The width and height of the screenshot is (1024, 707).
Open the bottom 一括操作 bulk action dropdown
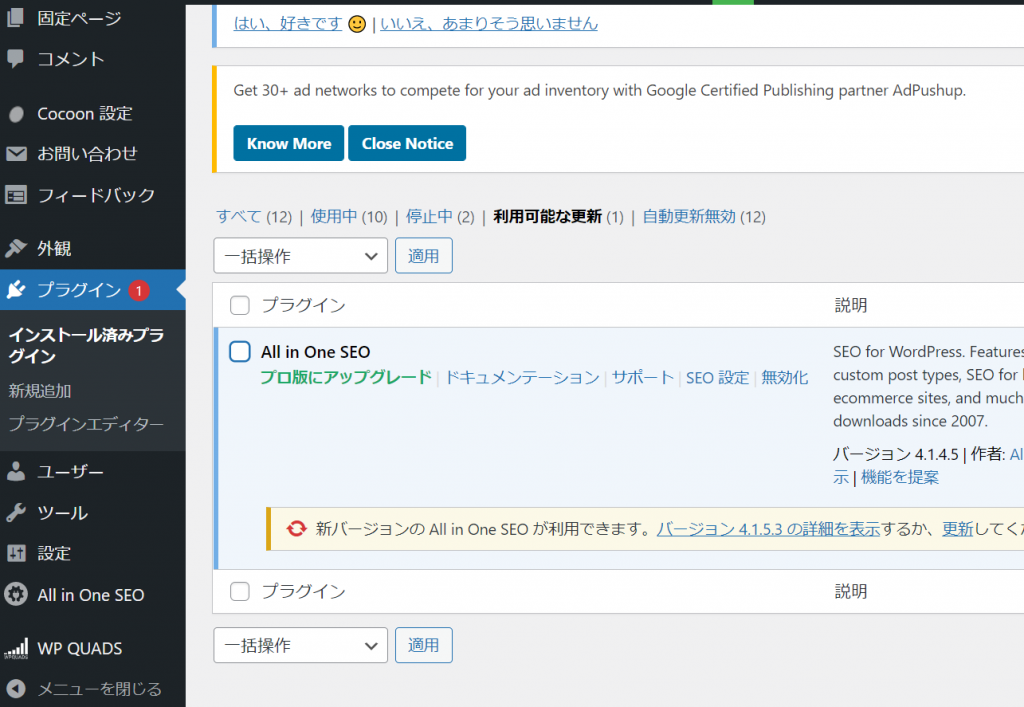300,645
